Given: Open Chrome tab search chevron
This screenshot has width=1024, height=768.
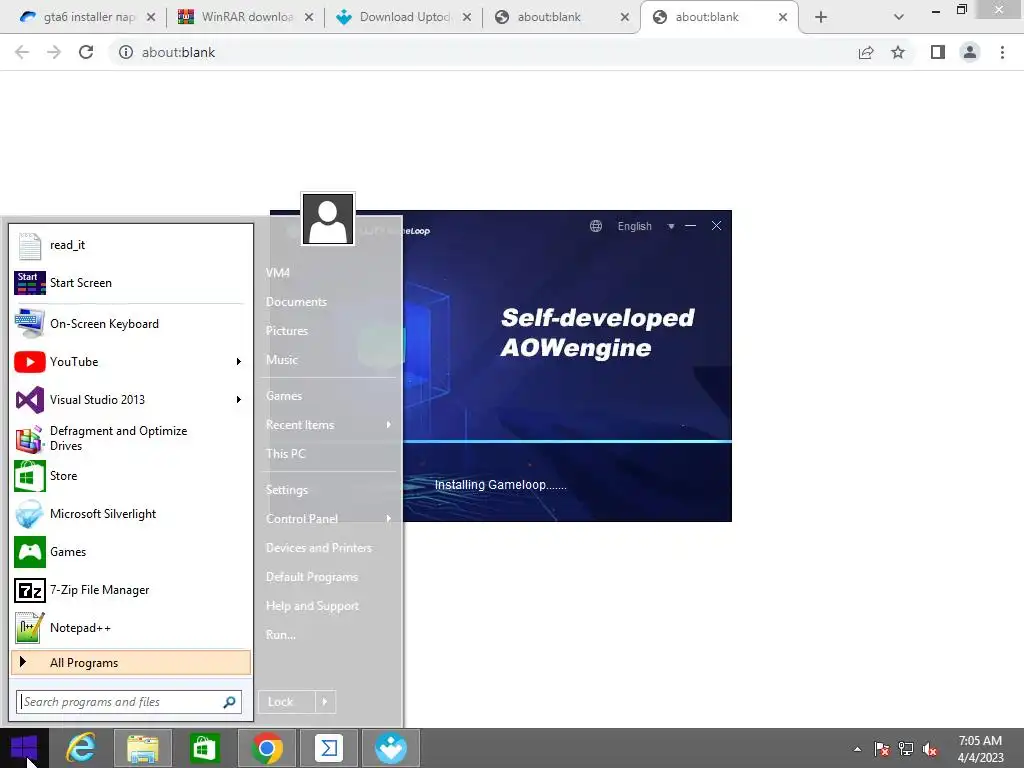Looking at the screenshot, I should [899, 17].
